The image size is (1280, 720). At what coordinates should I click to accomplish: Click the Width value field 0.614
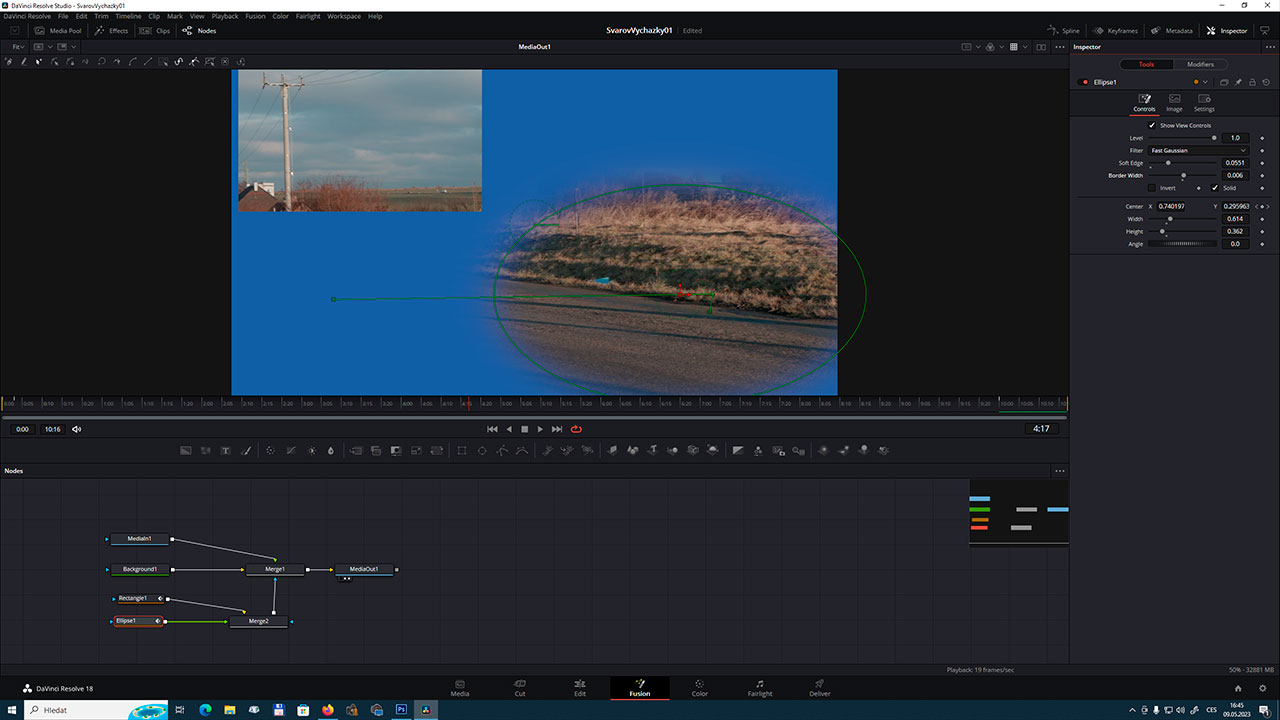tap(1235, 219)
